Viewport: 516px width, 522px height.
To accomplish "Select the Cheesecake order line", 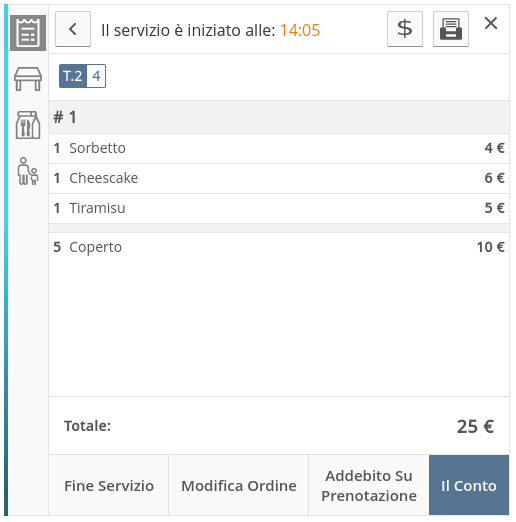I will [x=279, y=178].
